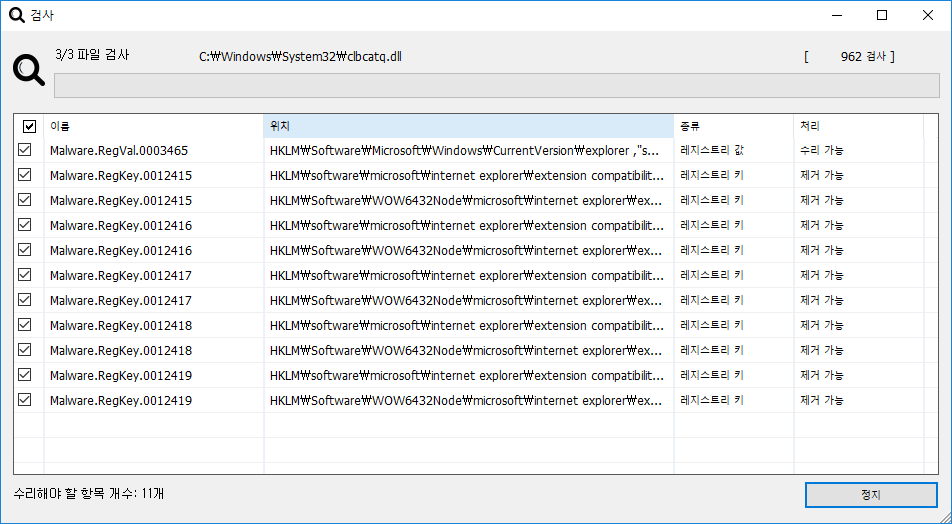Click the scan progress bar

click(x=497, y=86)
